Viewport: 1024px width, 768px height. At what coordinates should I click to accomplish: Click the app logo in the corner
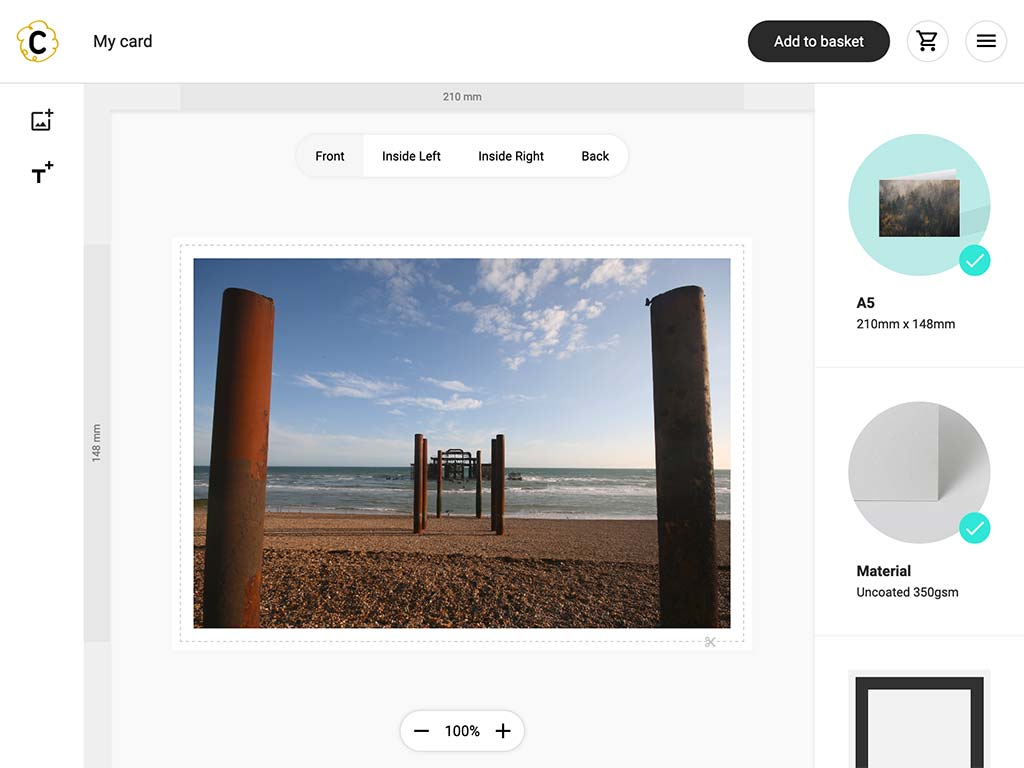[x=37, y=41]
